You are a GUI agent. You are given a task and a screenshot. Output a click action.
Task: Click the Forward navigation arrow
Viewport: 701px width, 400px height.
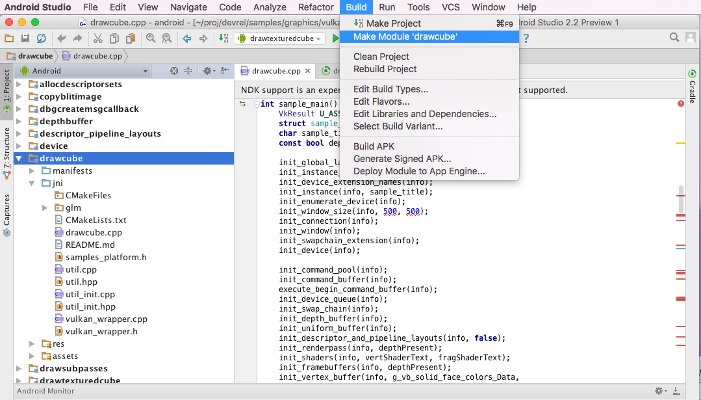[203, 38]
